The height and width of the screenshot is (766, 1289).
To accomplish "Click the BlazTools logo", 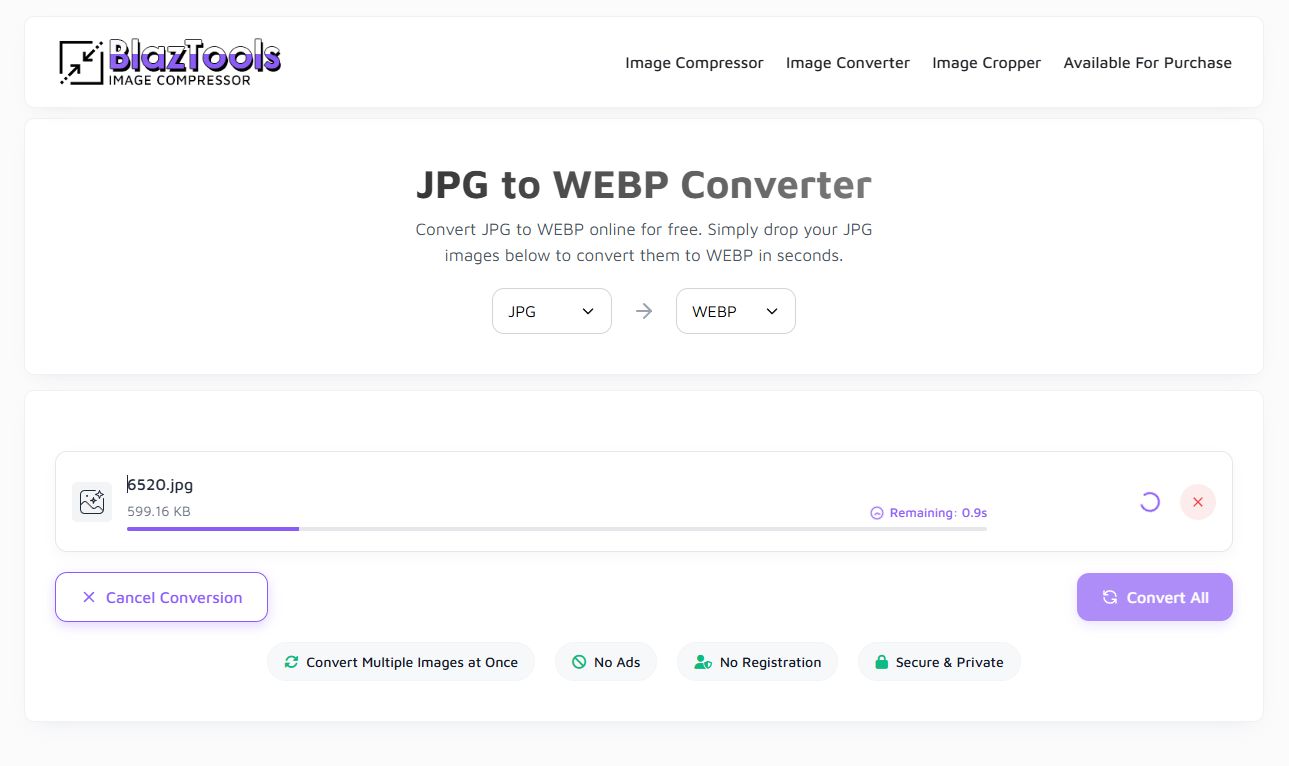I will [170, 62].
